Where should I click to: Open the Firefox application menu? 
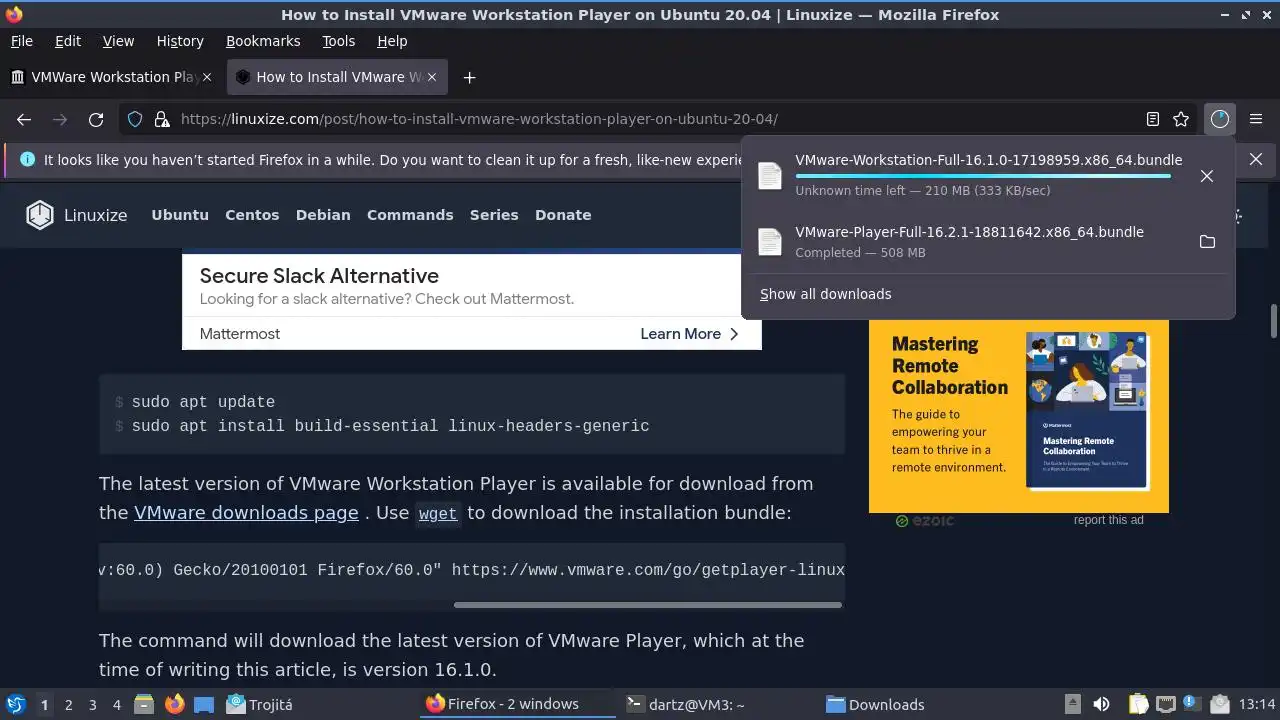pos(1254,119)
